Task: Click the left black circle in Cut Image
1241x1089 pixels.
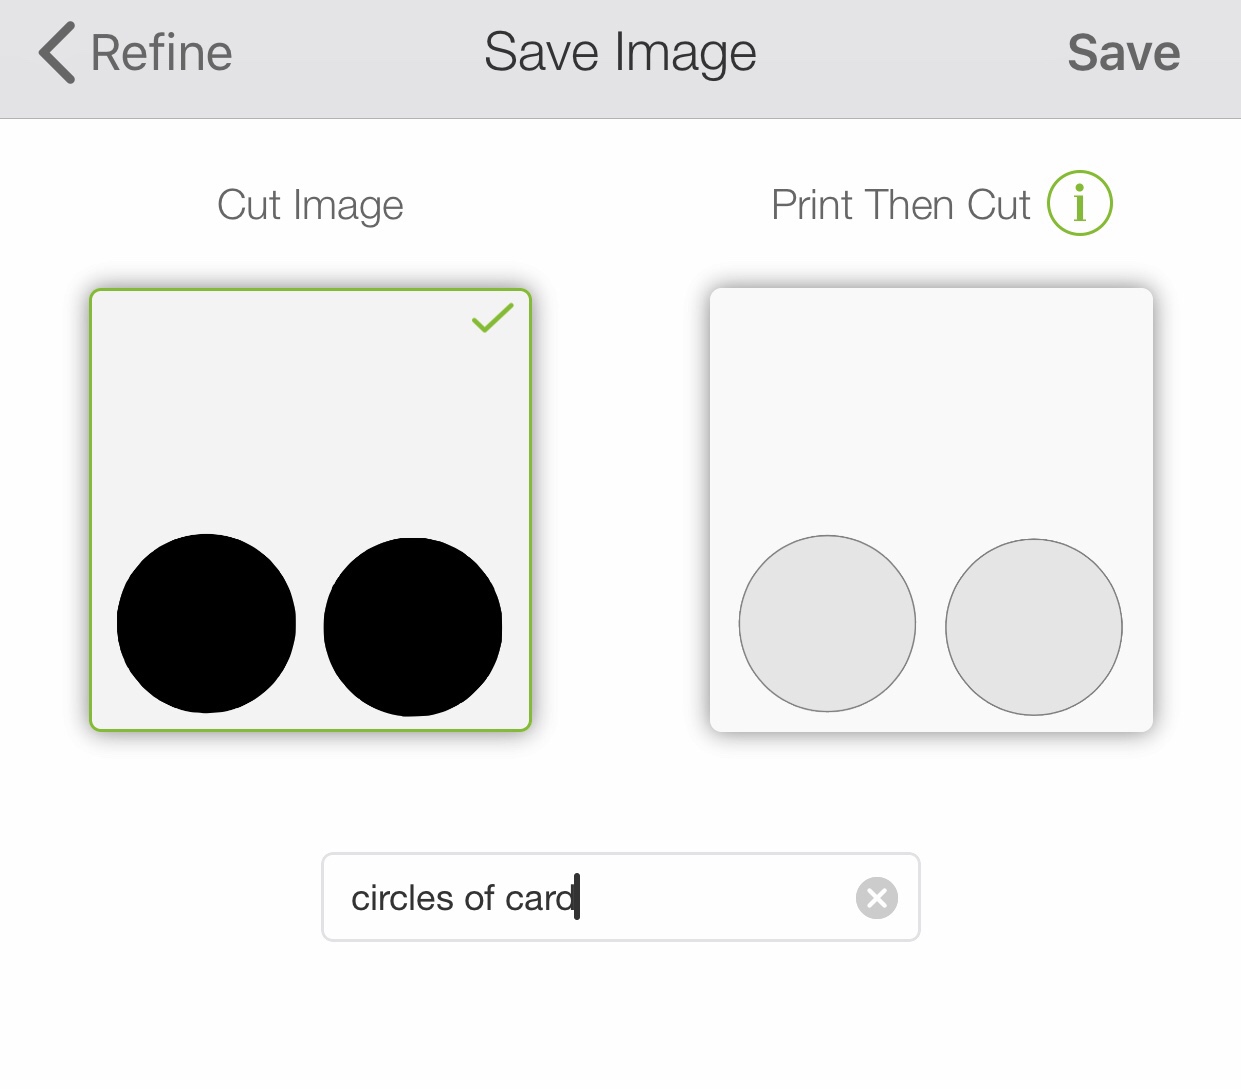Action: coord(206,623)
